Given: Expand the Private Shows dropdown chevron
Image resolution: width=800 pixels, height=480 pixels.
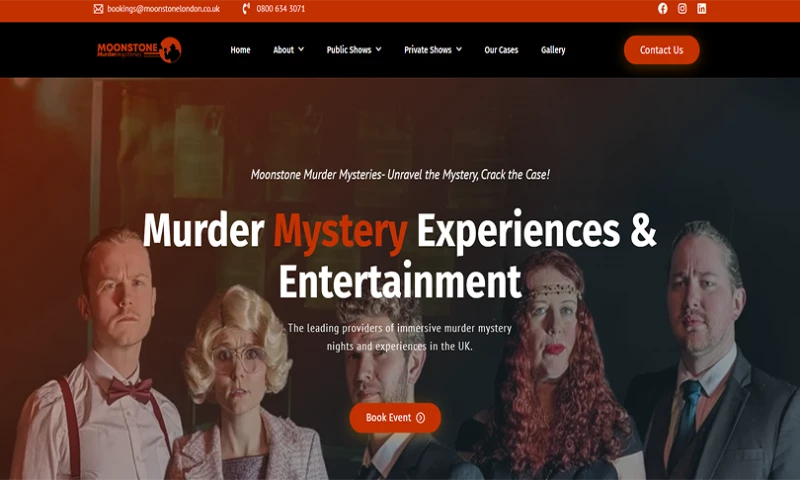Looking at the screenshot, I should (x=459, y=49).
